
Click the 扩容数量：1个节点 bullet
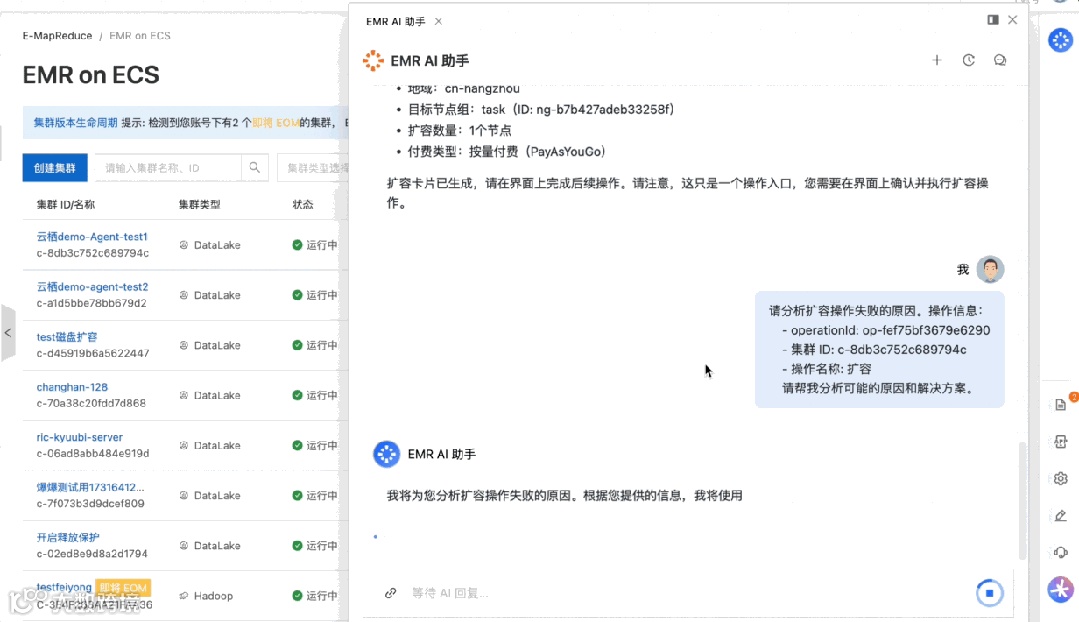pos(454,131)
